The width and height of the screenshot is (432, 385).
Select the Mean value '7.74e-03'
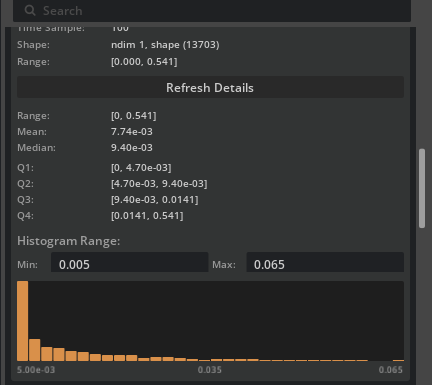(132, 132)
